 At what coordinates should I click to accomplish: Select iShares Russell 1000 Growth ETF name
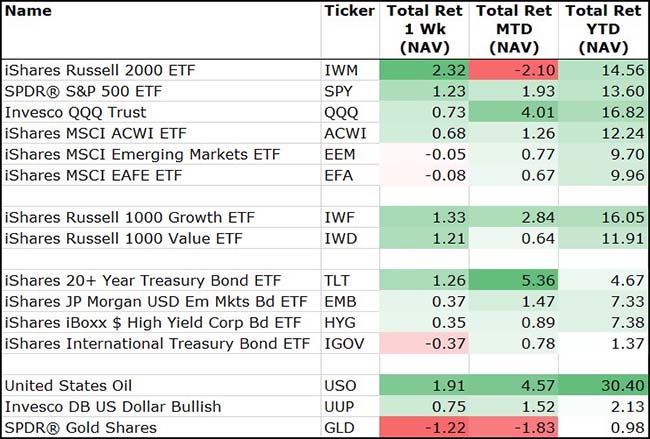click(x=113, y=217)
